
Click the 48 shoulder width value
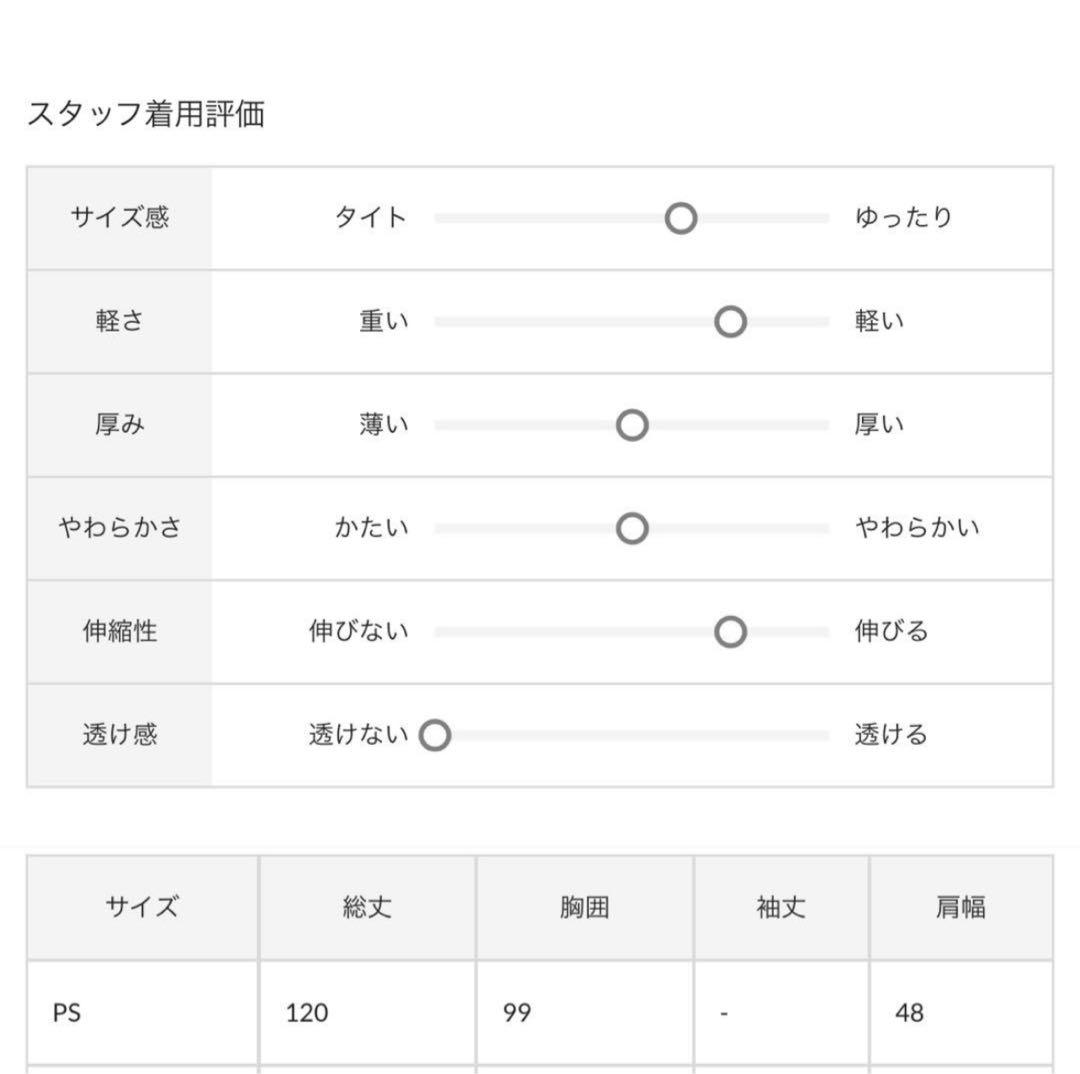[x=909, y=1013]
